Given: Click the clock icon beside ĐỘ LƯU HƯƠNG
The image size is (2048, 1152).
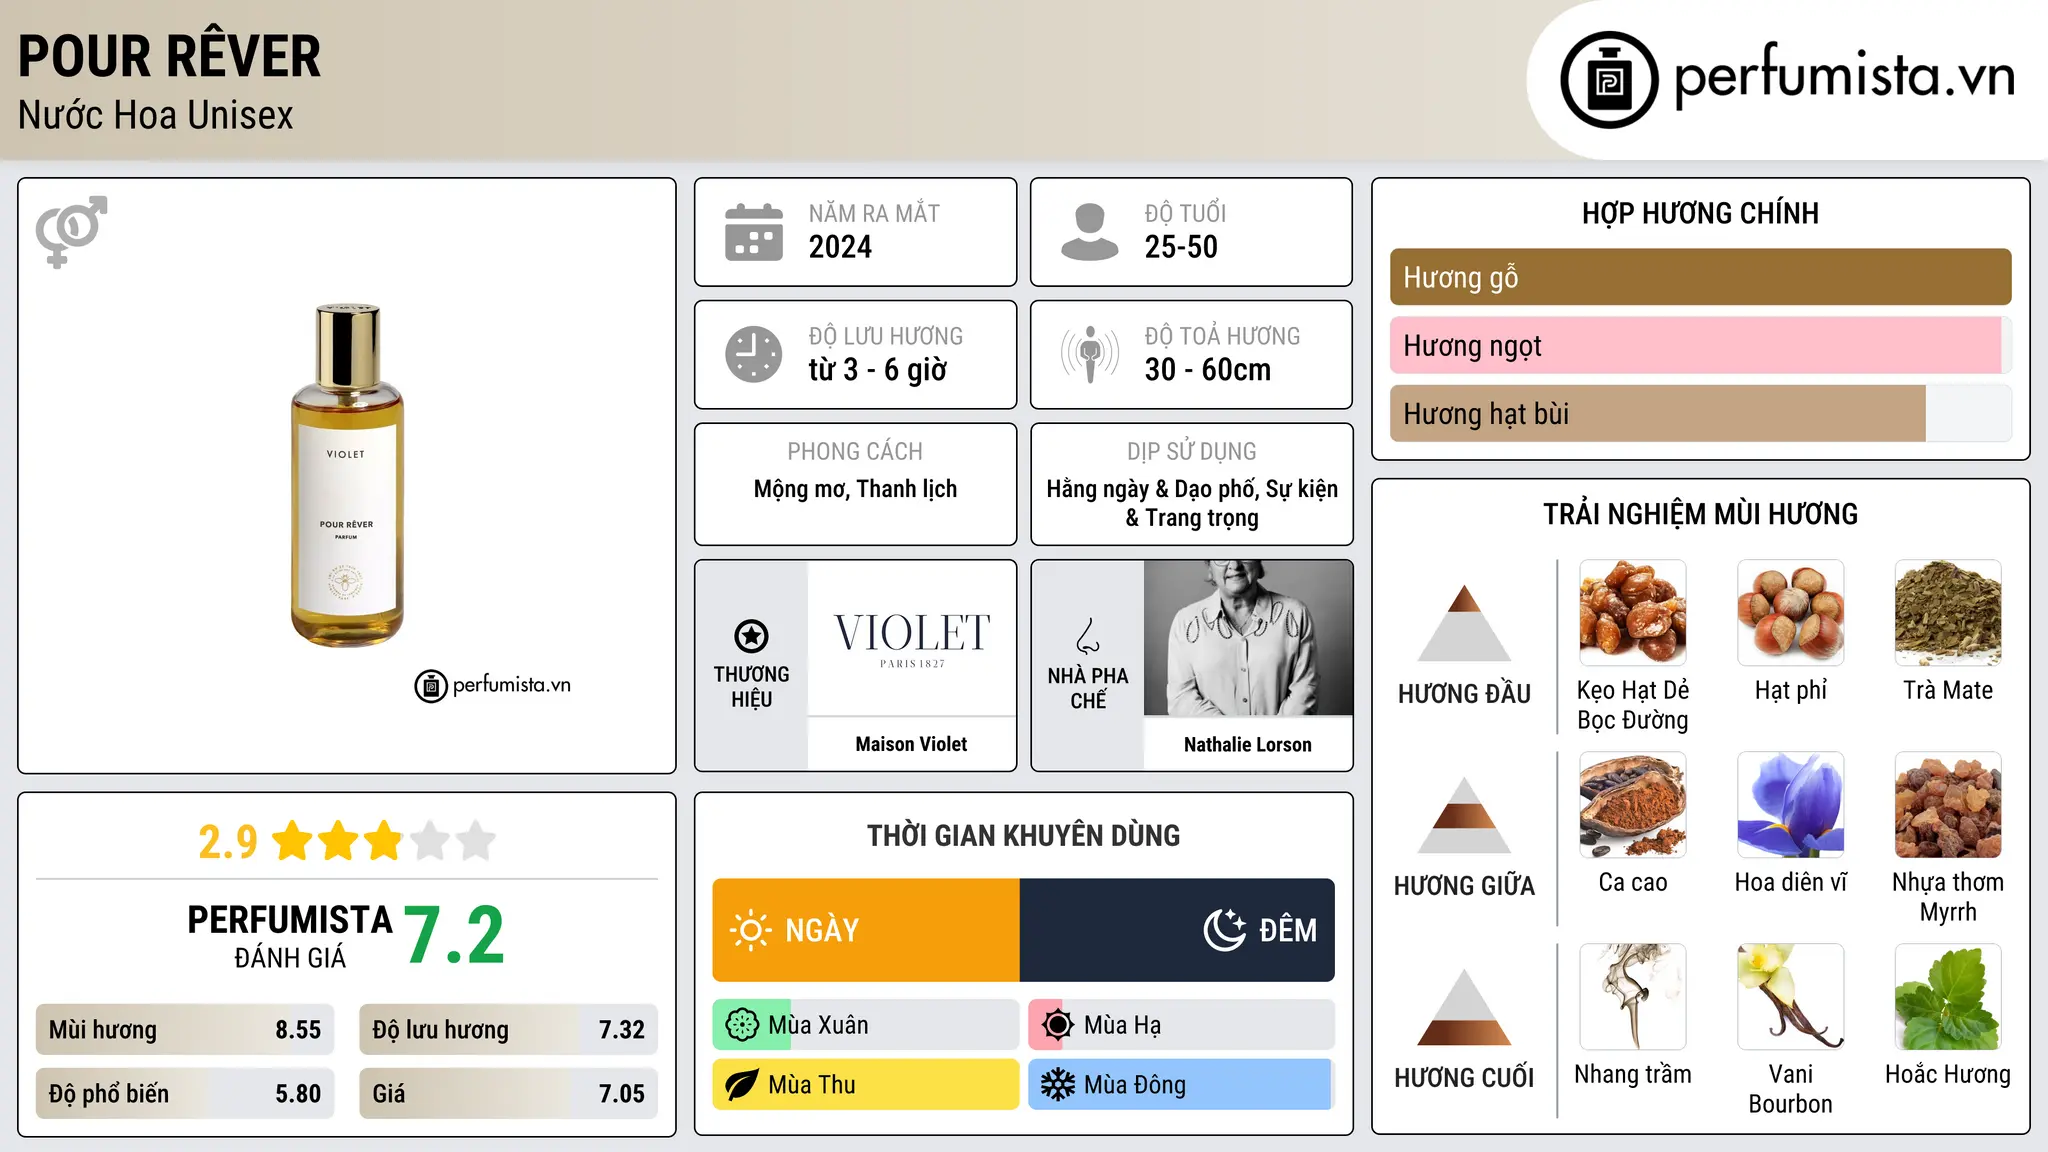Looking at the screenshot, I should point(753,354).
